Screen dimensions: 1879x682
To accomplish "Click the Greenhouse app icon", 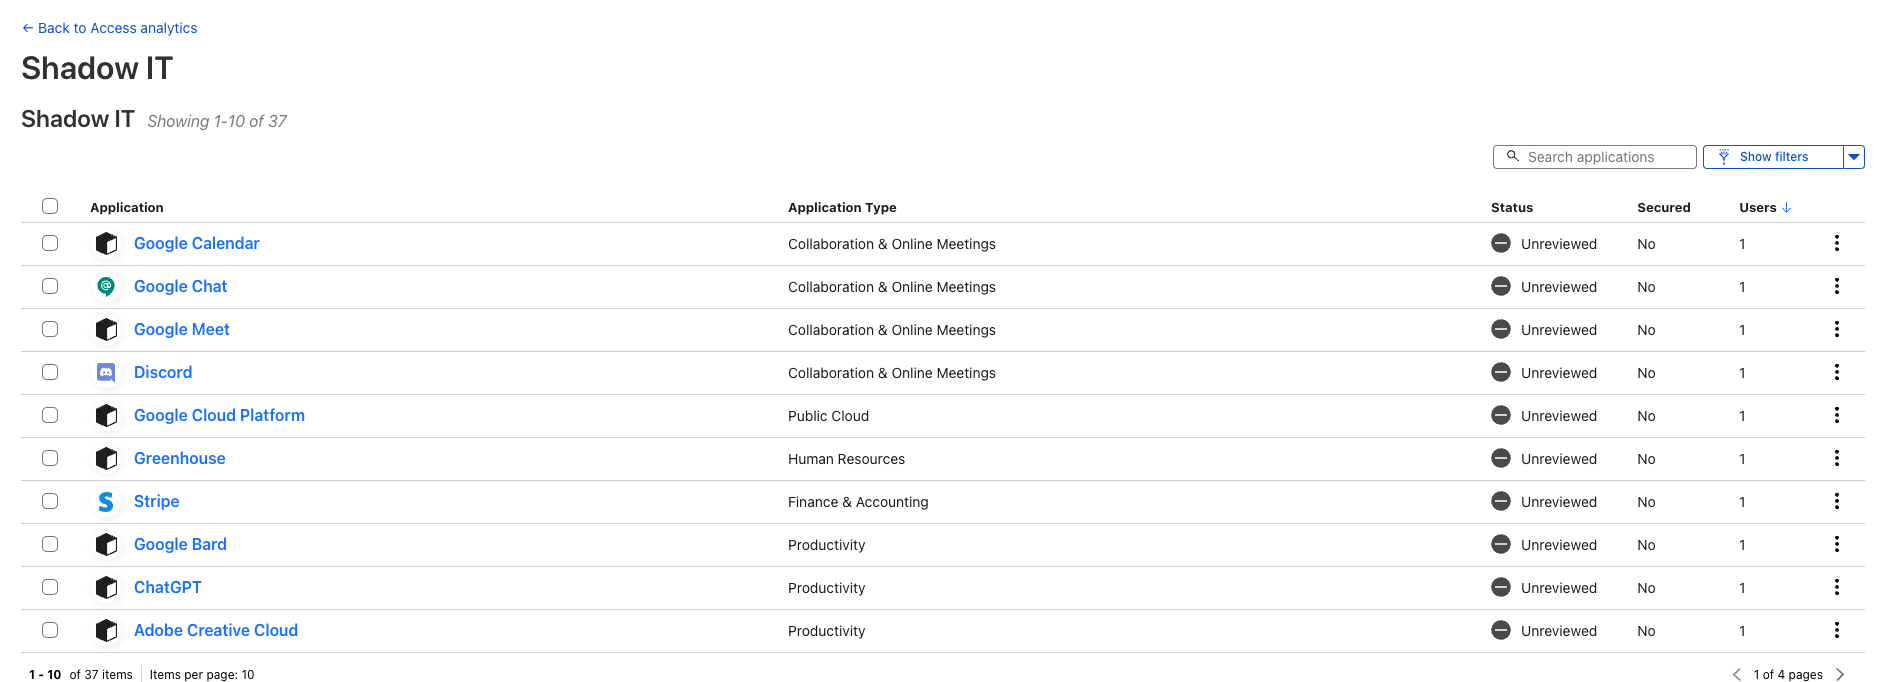I will coord(106,459).
